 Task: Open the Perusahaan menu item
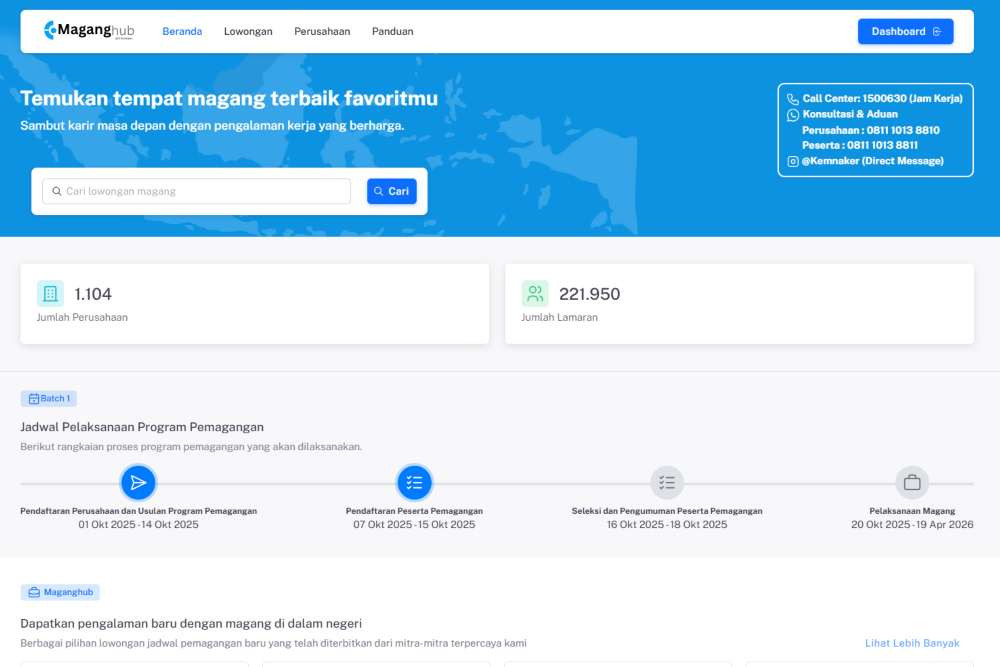(322, 31)
